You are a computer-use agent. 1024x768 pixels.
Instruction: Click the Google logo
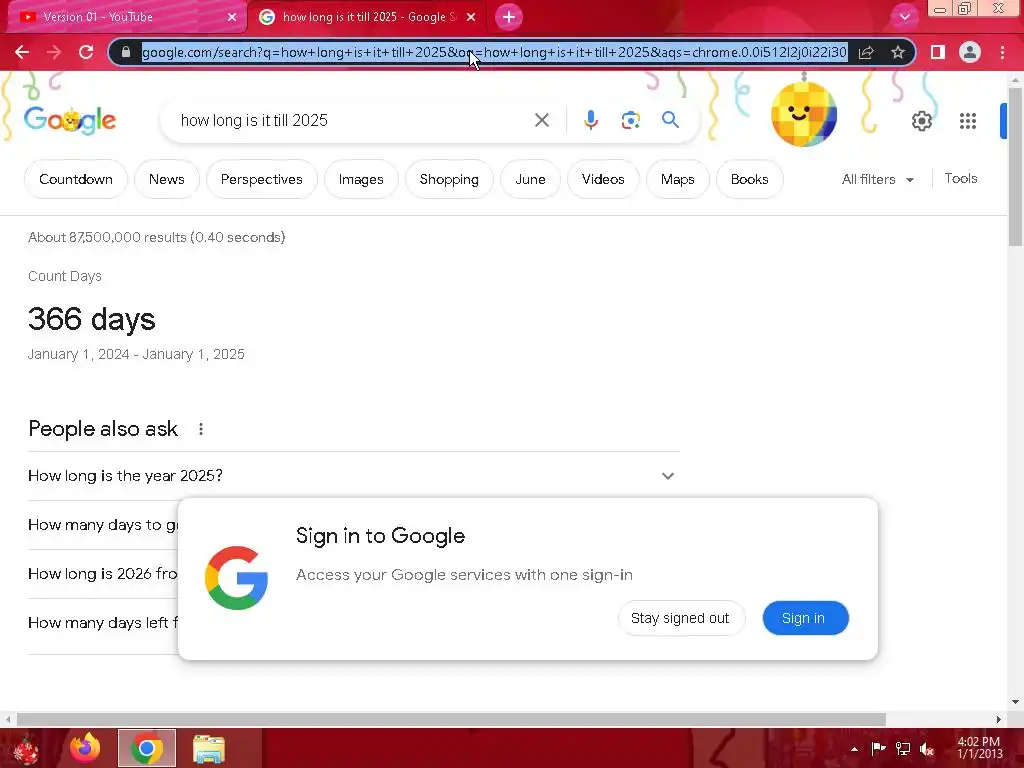[70, 120]
